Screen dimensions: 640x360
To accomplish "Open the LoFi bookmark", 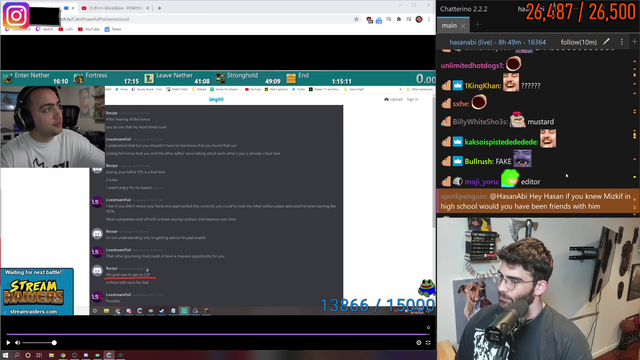I will (66, 29).
